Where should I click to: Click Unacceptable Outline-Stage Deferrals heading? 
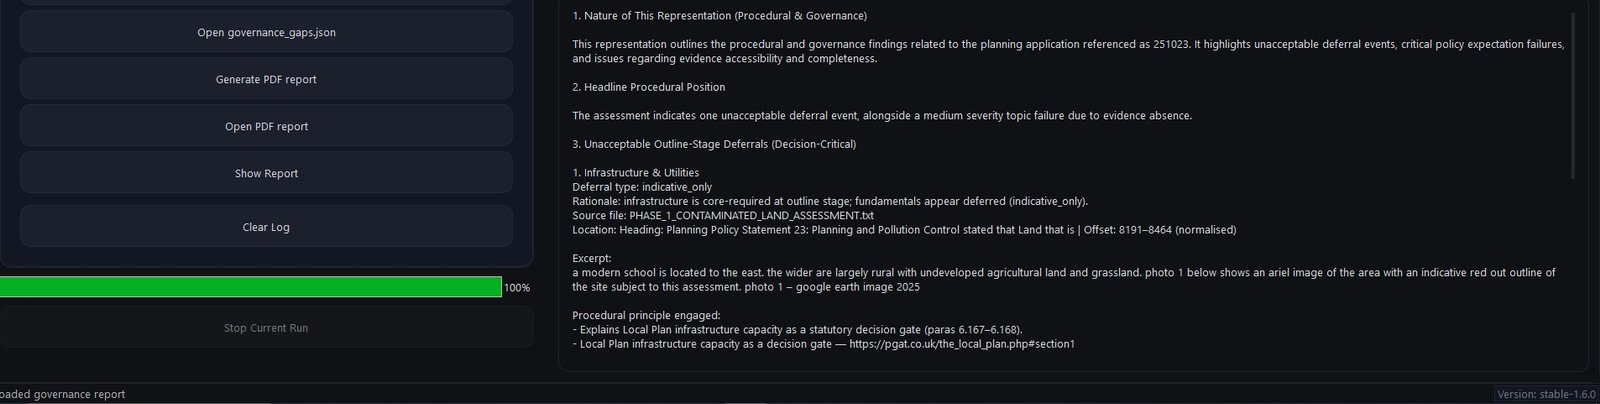[x=714, y=144]
